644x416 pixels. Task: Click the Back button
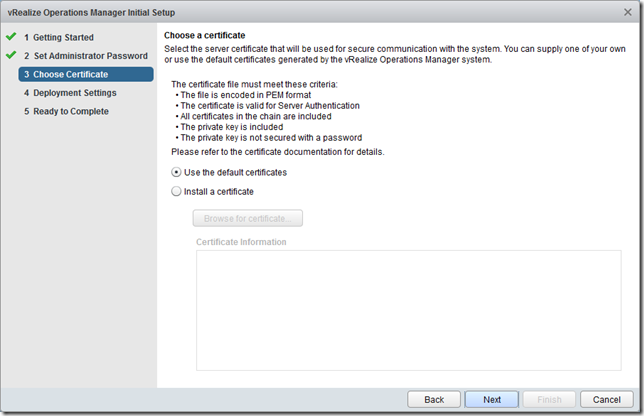tap(434, 399)
